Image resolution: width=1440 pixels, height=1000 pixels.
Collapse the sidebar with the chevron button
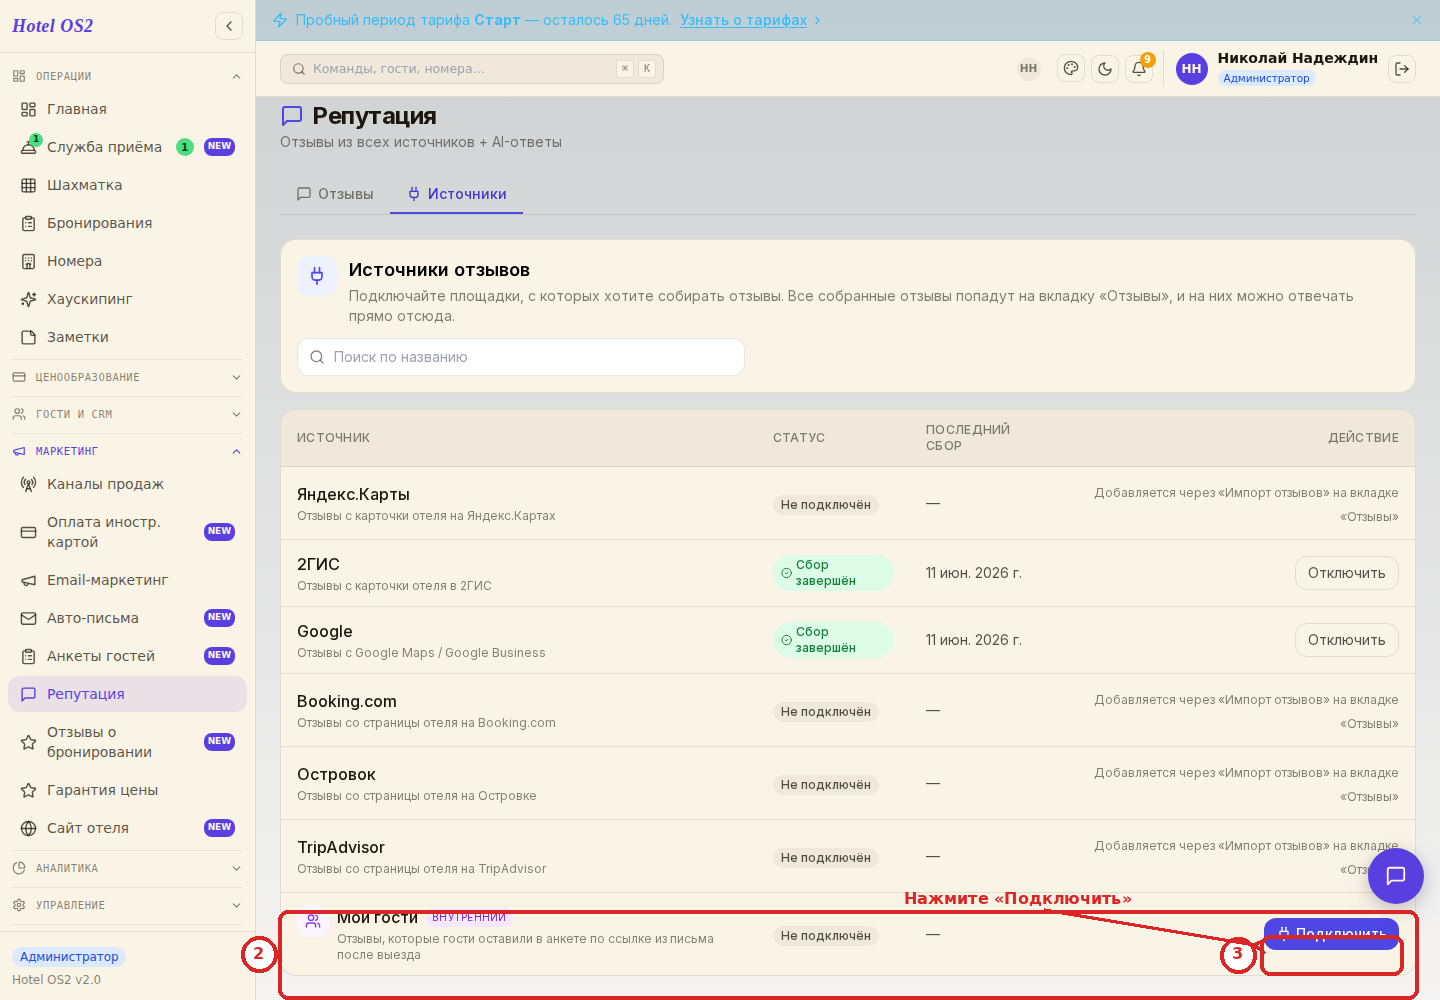coord(229,26)
